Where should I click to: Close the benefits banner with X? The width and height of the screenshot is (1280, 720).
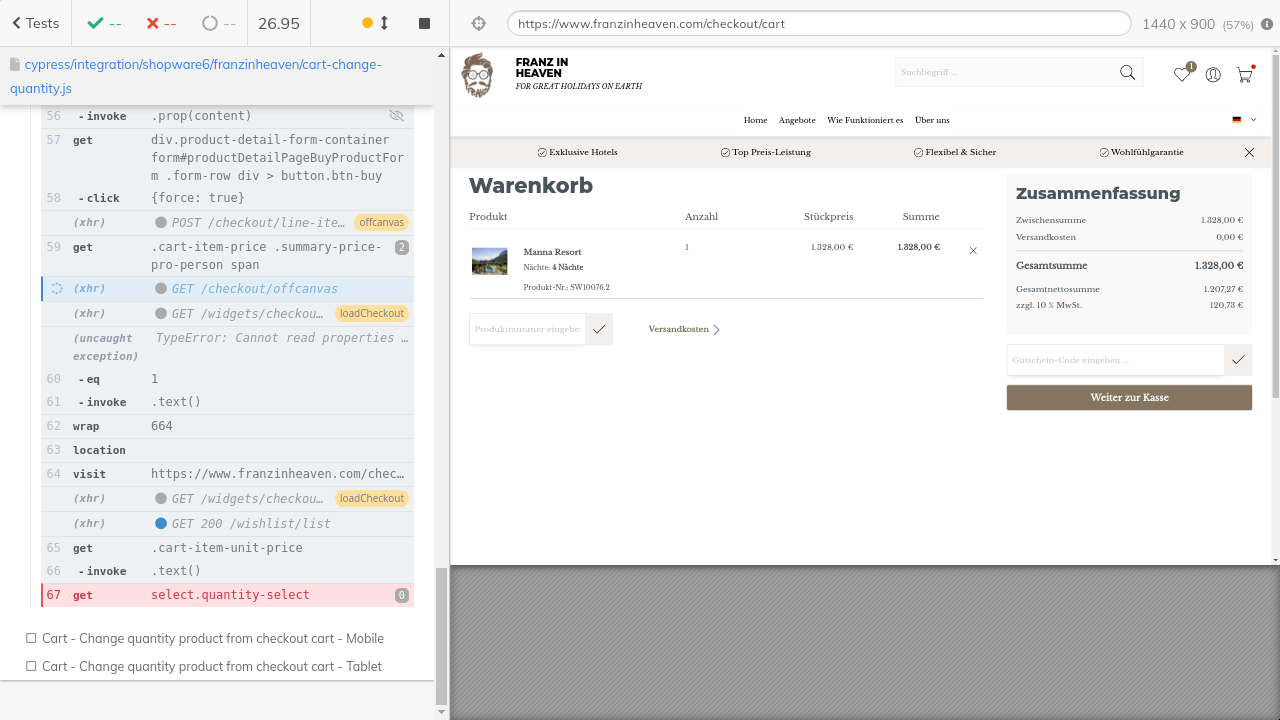(1249, 152)
